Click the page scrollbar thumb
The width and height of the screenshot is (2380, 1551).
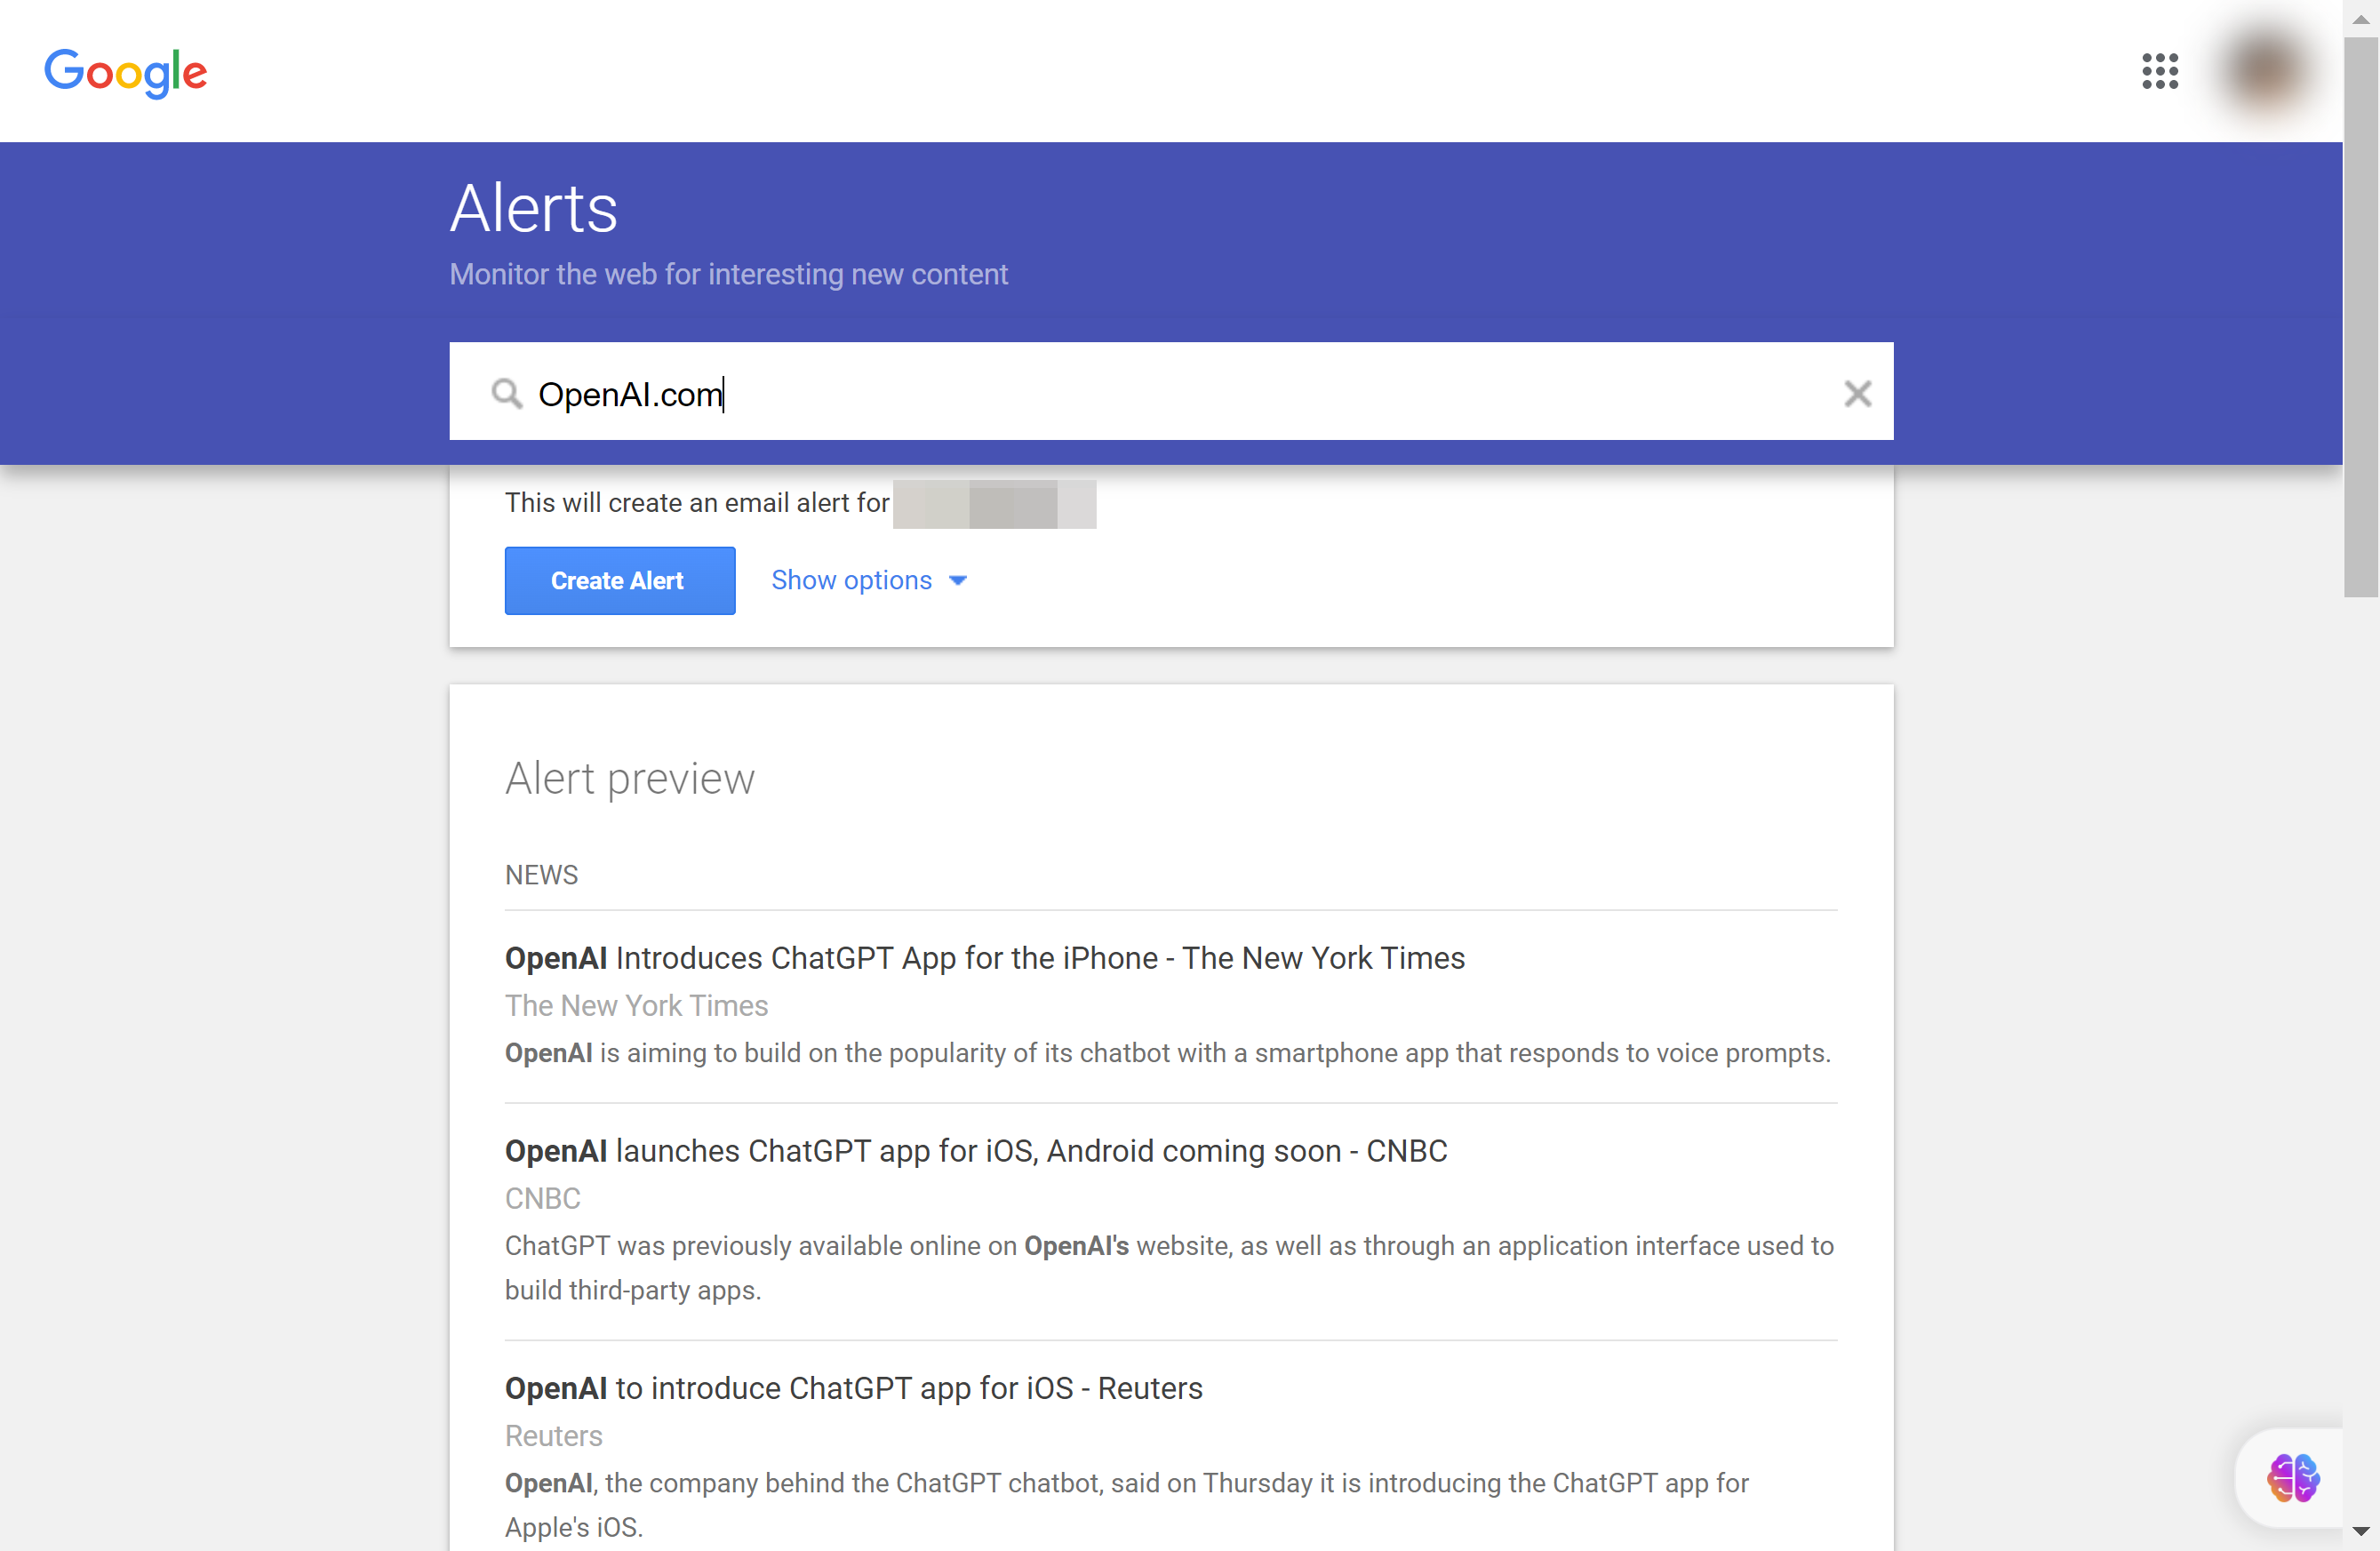click(x=2361, y=317)
